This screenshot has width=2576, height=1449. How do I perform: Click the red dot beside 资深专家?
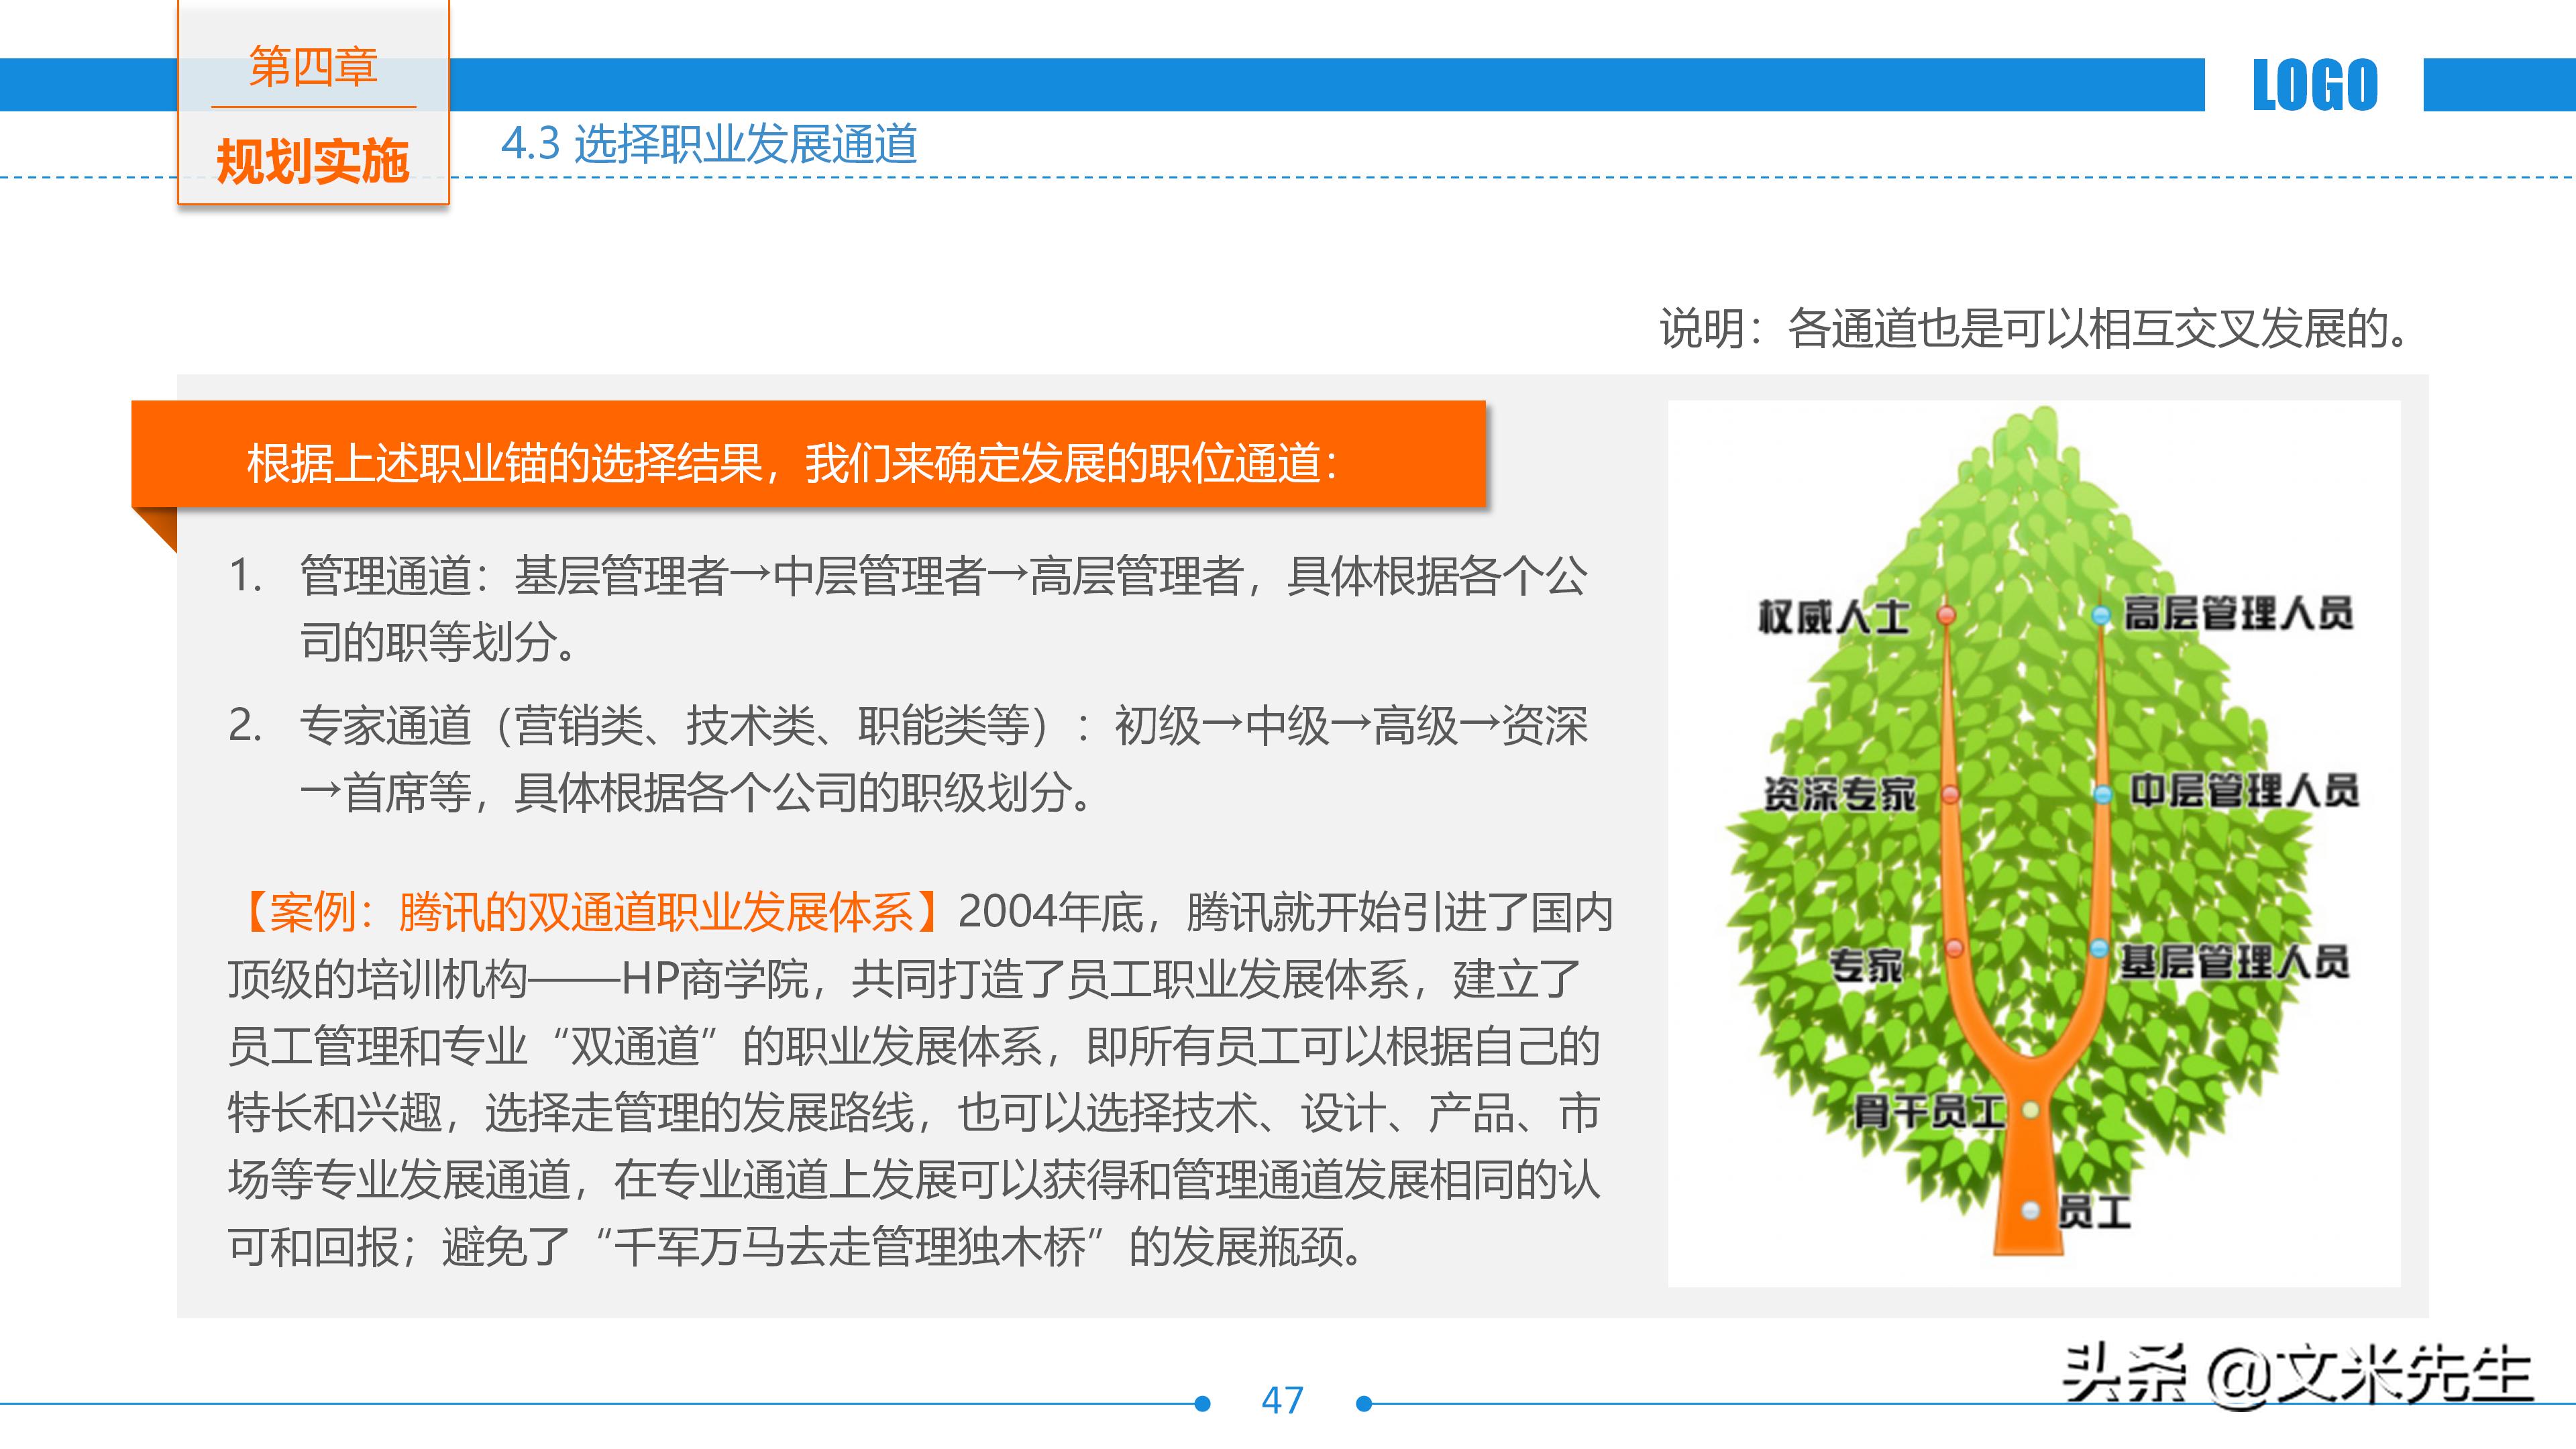pos(1951,795)
